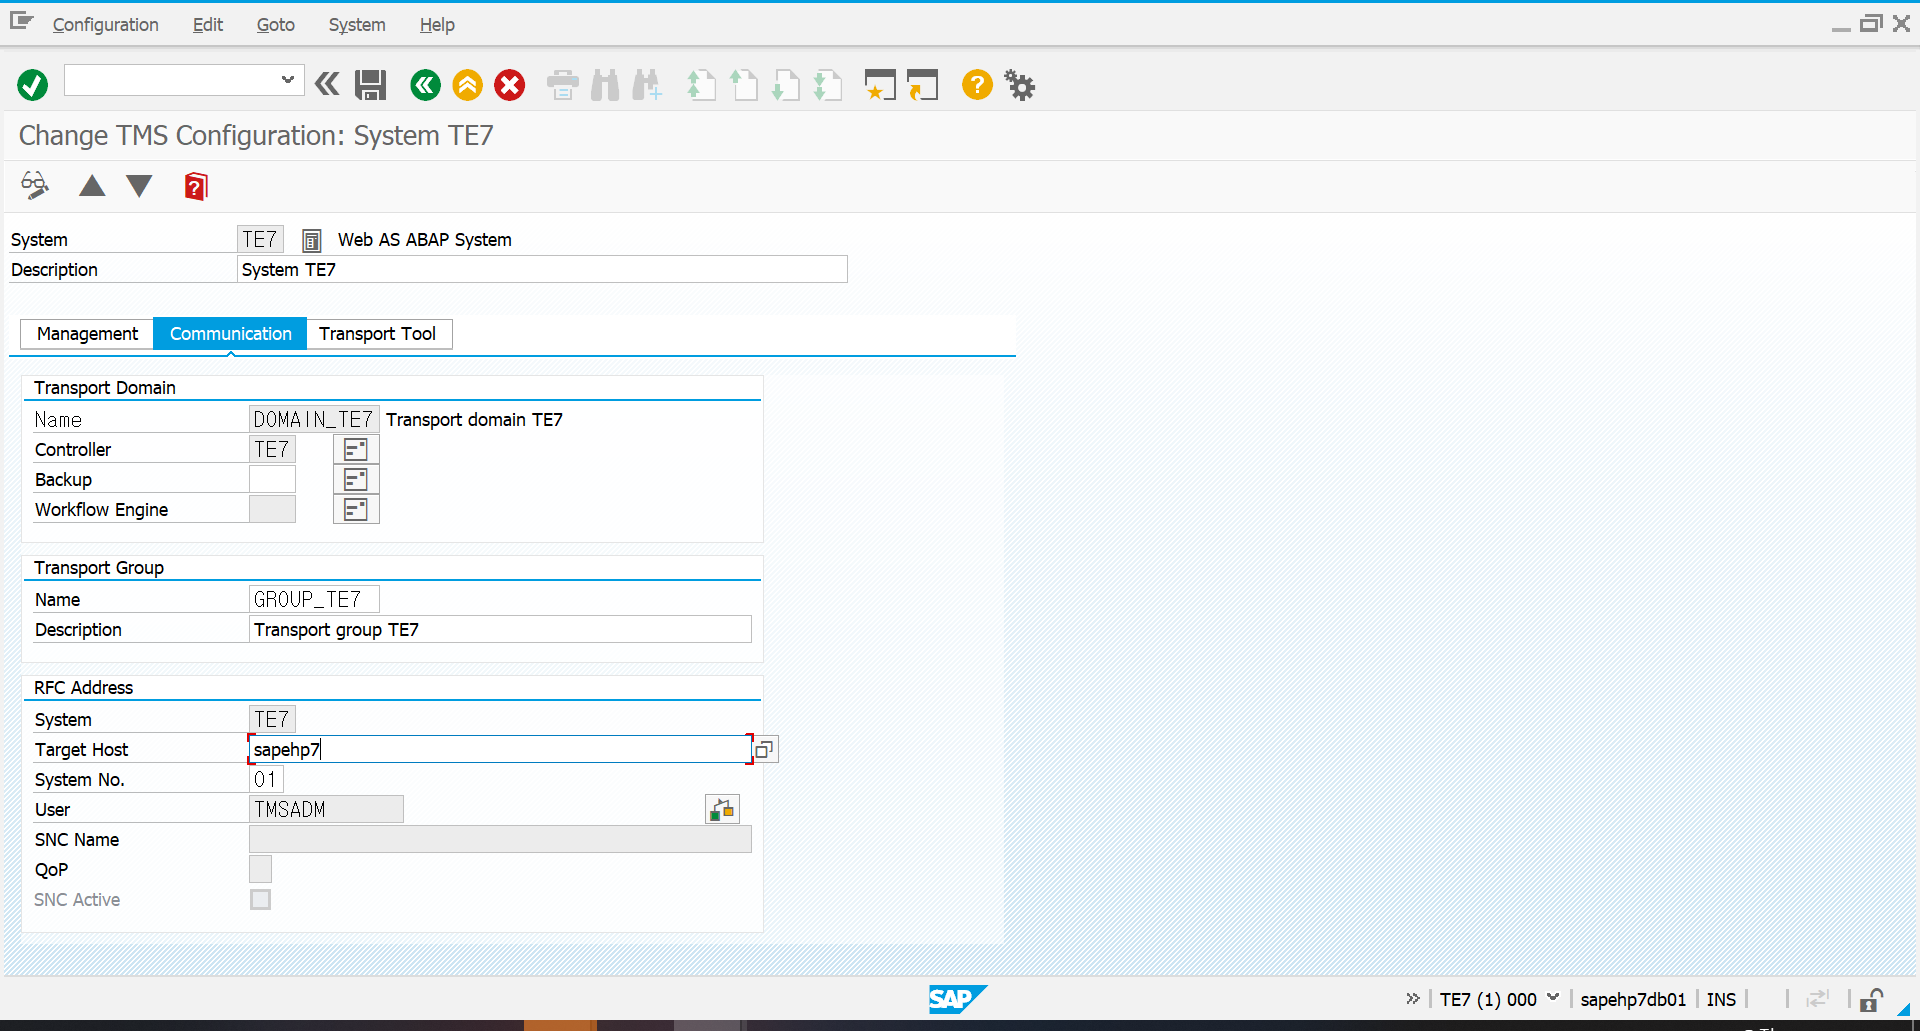
Task: Click the user selection icon beside TMSADM
Action: click(x=722, y=808)
